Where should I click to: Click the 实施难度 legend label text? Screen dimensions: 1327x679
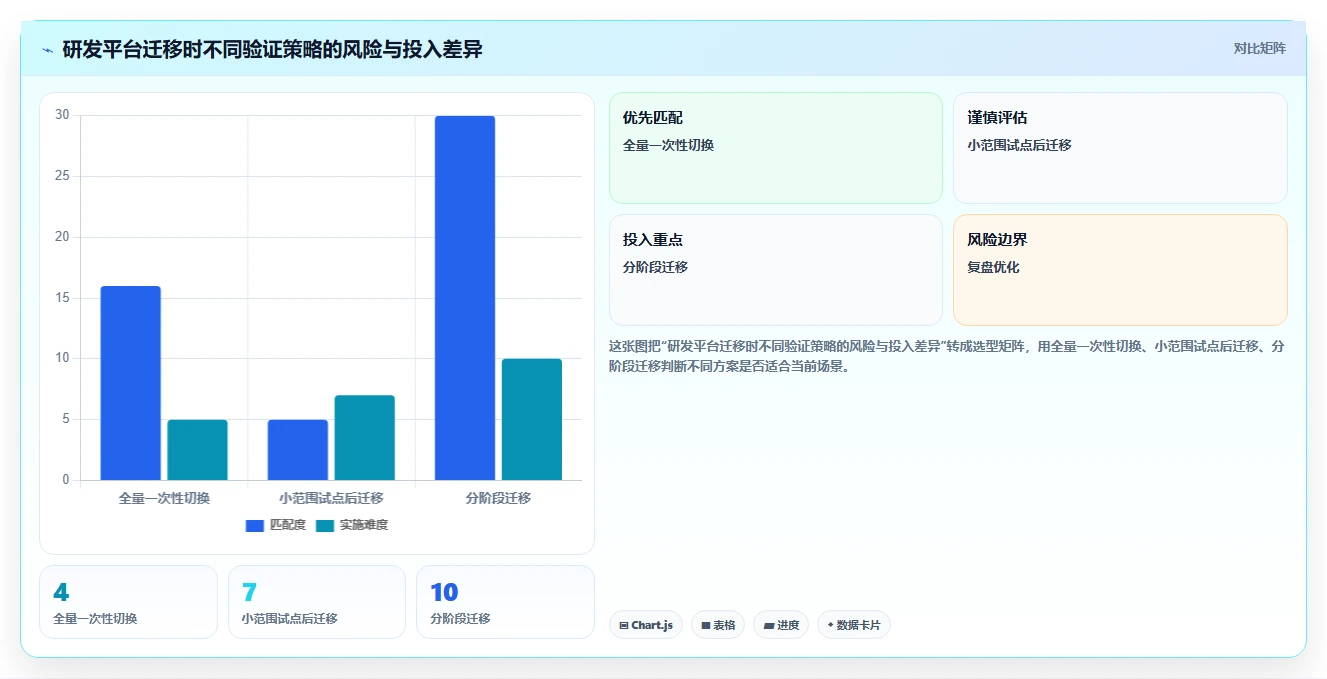(363, 525)
